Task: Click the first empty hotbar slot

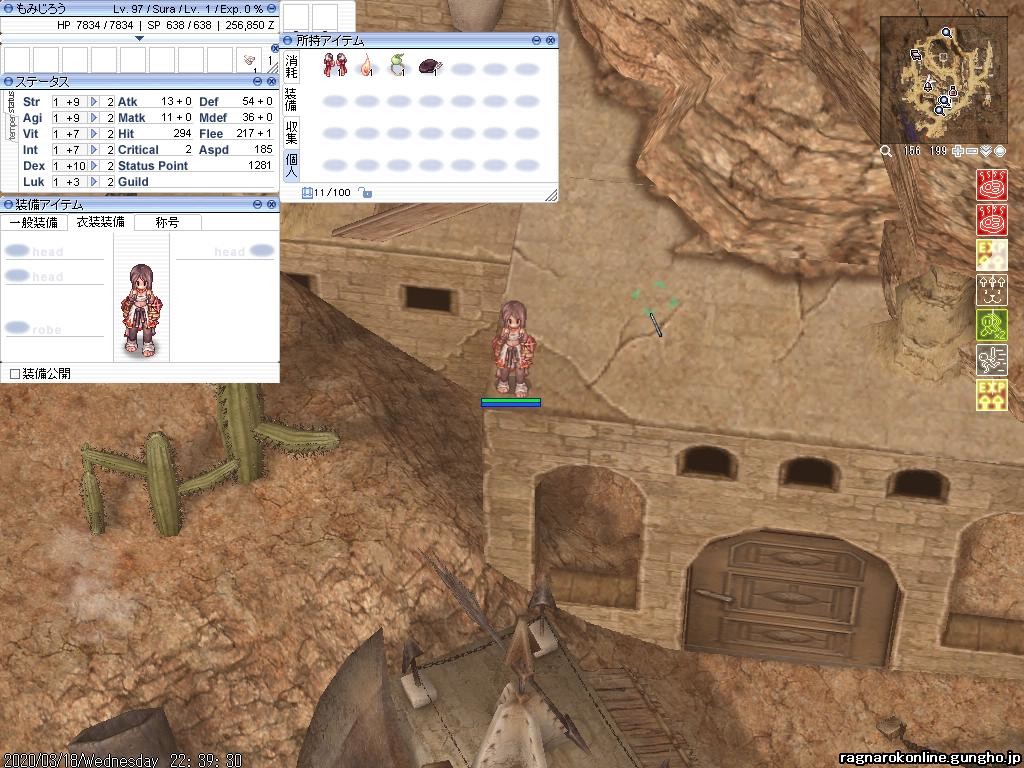Action: point(17,60)
